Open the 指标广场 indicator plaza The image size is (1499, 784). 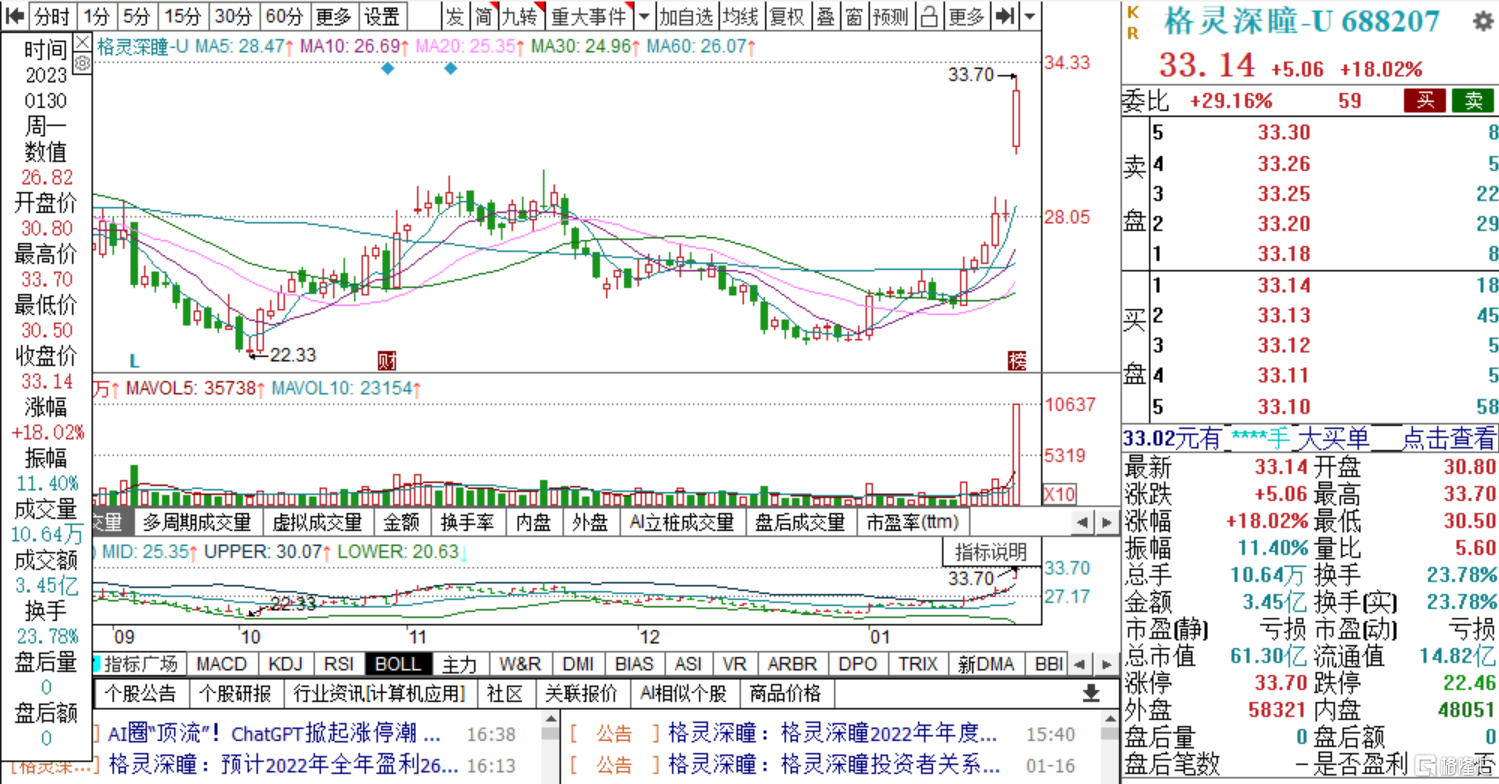click(140, 664)
